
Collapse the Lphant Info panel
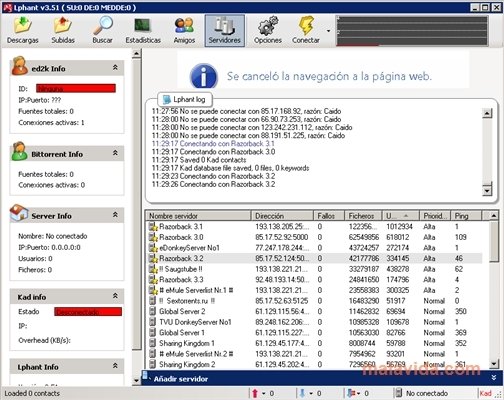[x=115, y=366]
